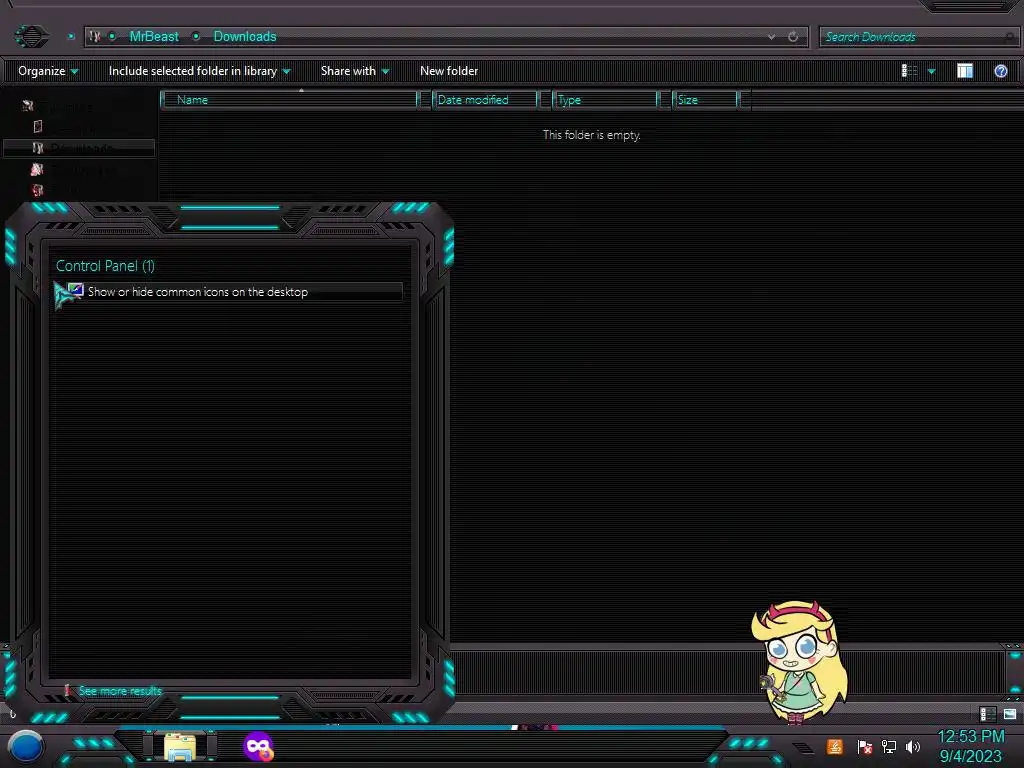This screenshot has height=768, width=1024.
Task: Select Downloads in the address breadcrumb
Action: 245,37
